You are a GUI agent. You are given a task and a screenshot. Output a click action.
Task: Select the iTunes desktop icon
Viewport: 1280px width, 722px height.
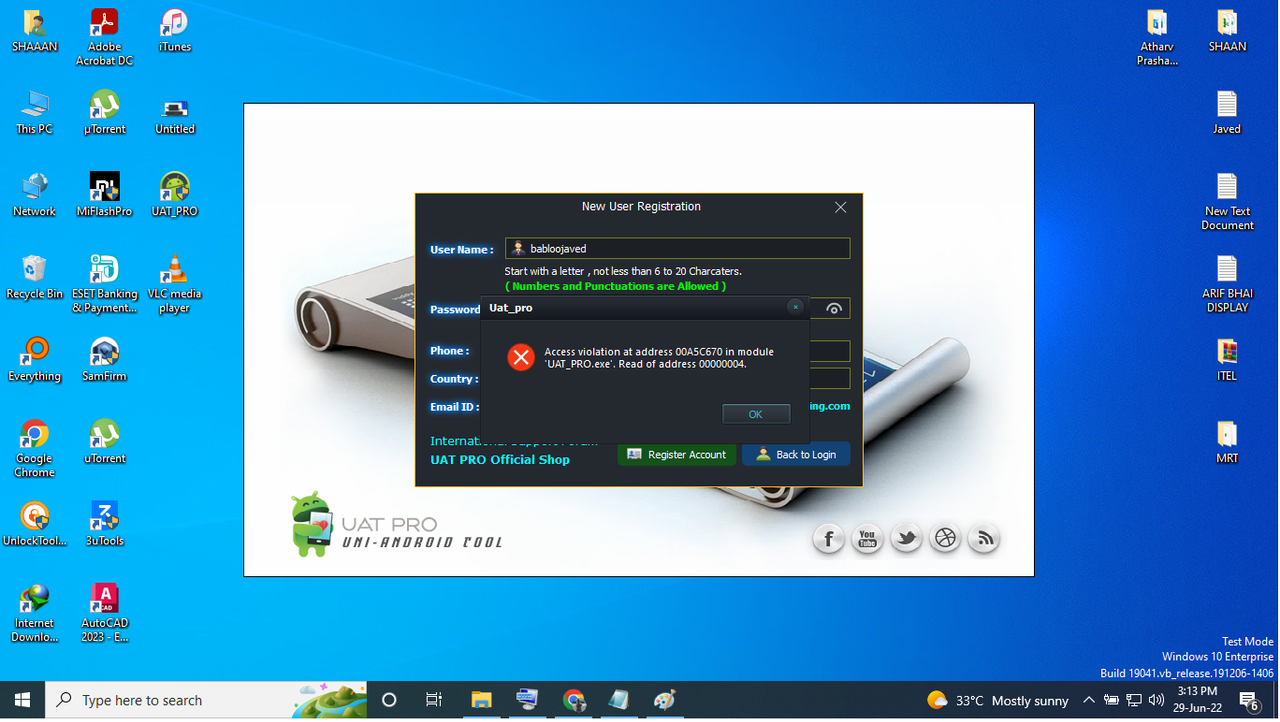(x=174, y=30)
